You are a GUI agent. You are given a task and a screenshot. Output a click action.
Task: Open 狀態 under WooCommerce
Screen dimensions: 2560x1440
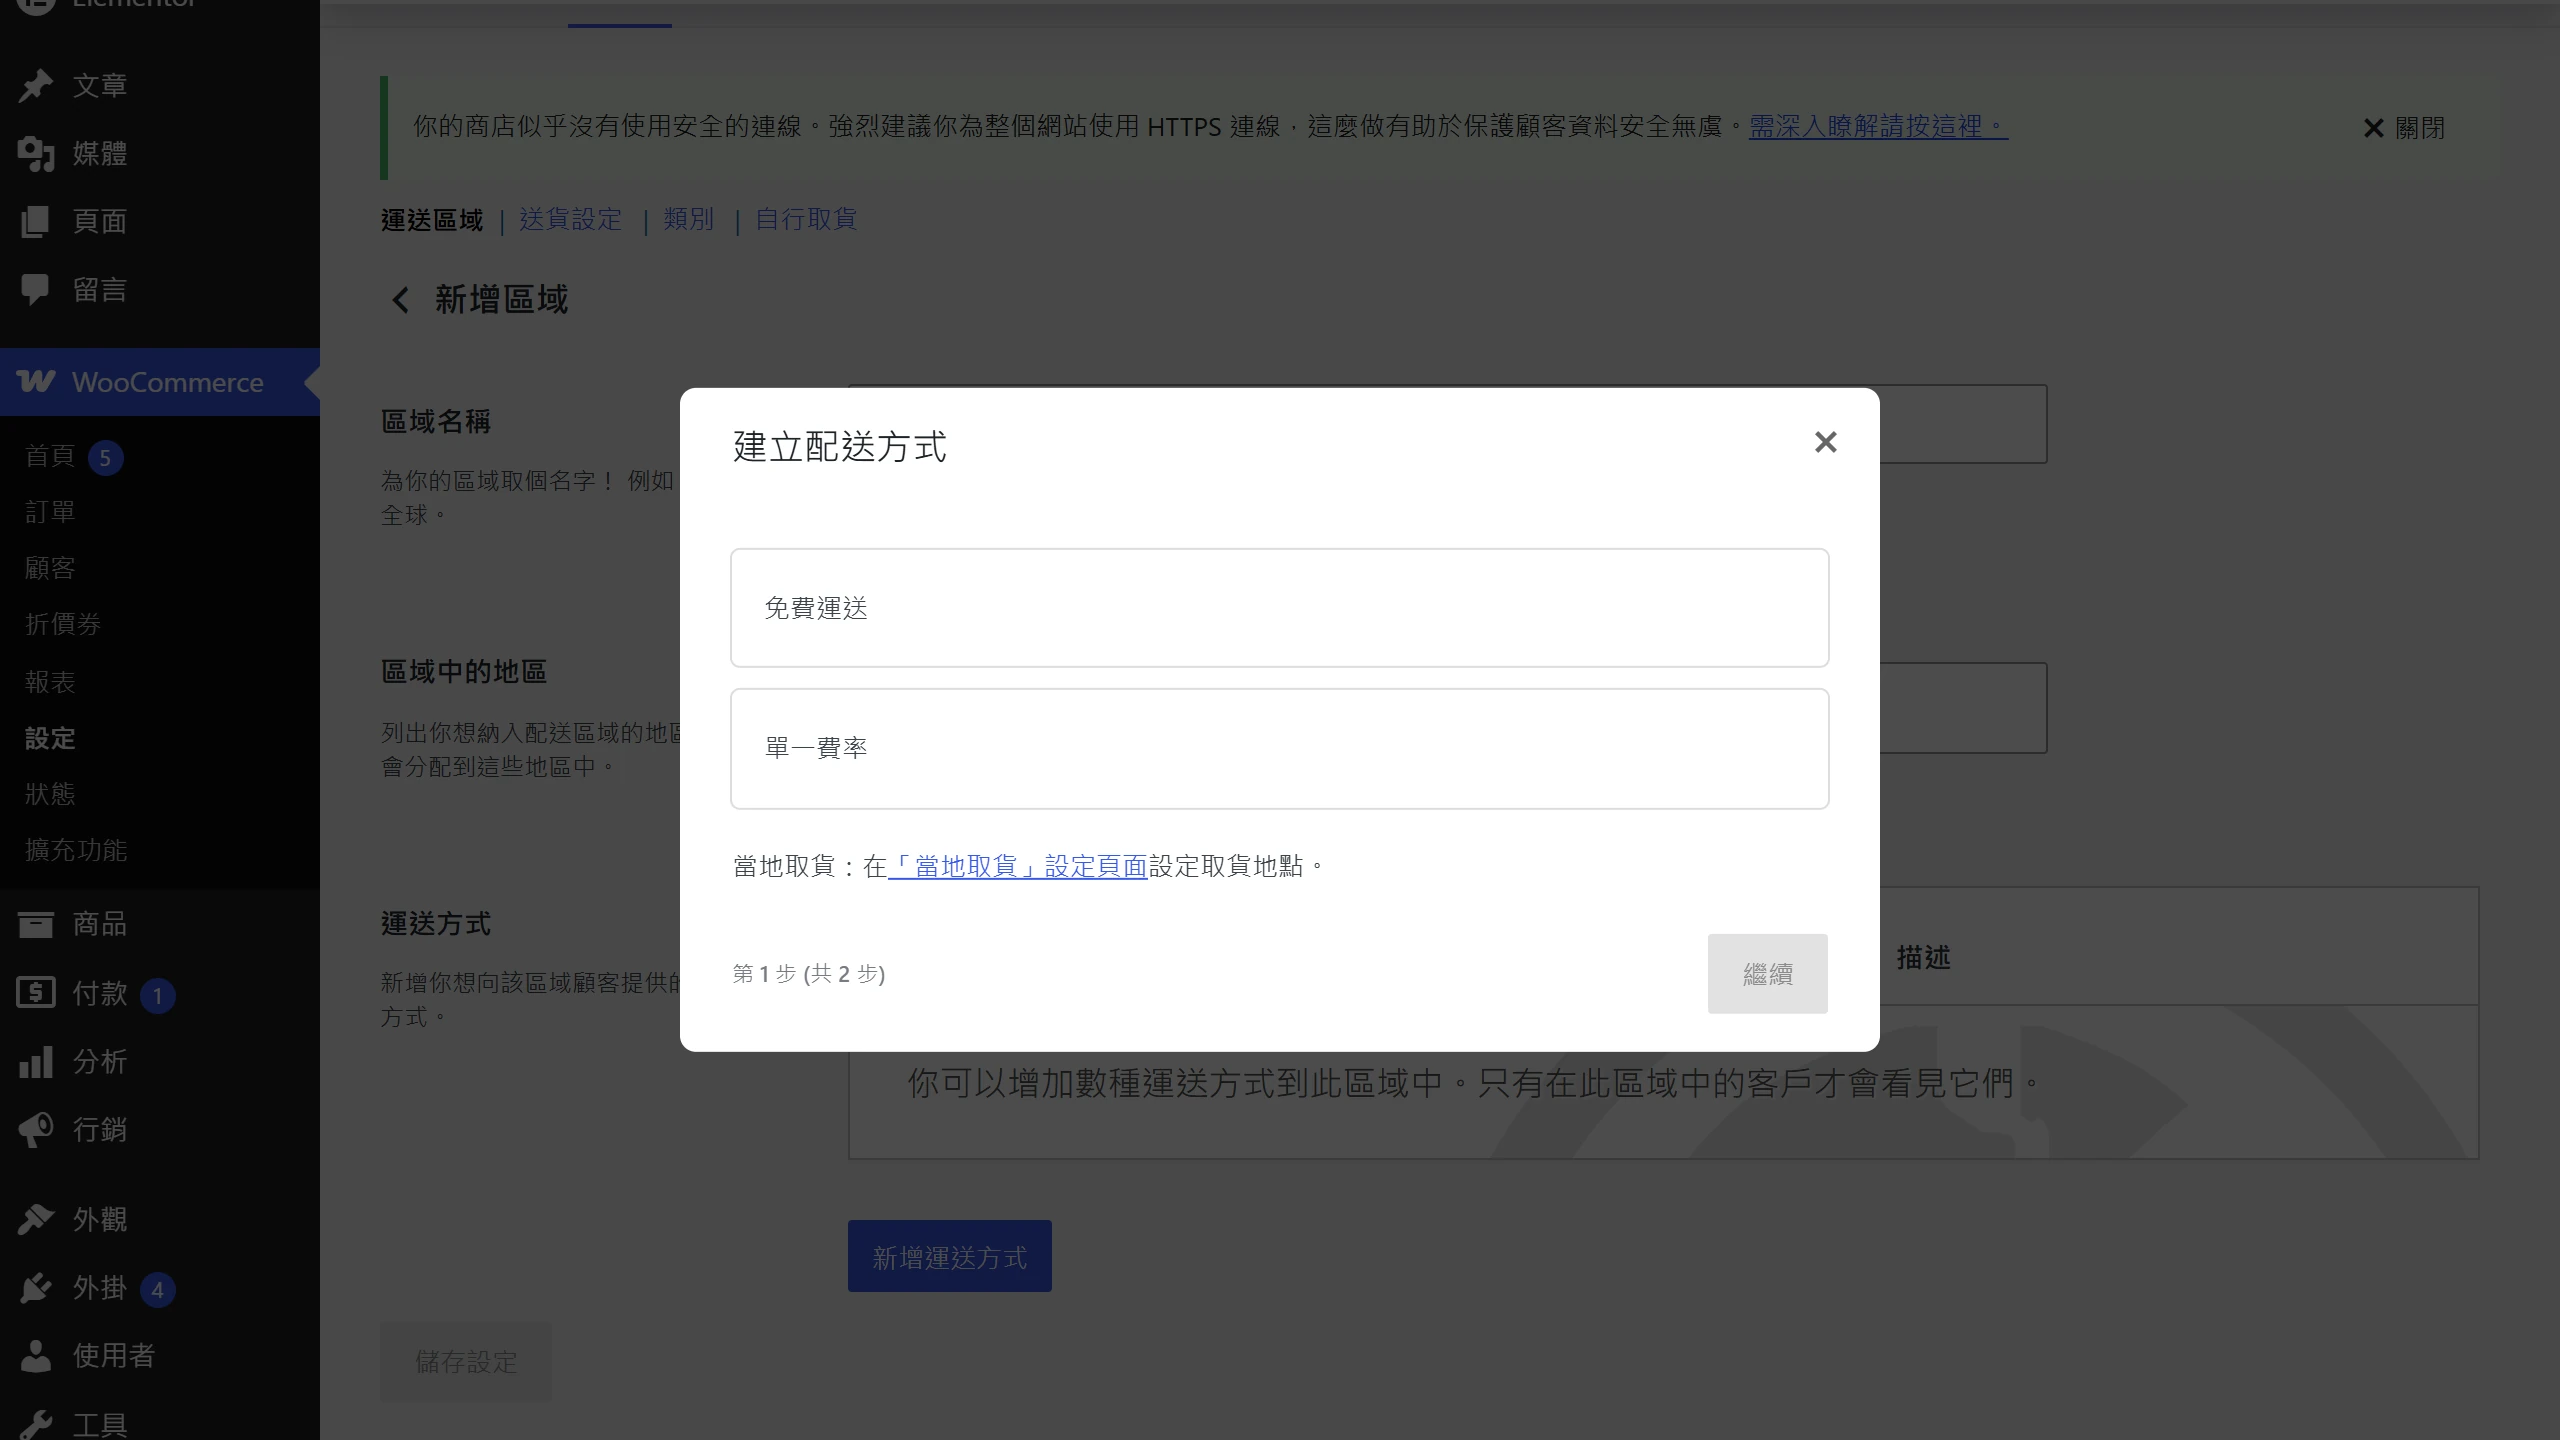[50, 795]
